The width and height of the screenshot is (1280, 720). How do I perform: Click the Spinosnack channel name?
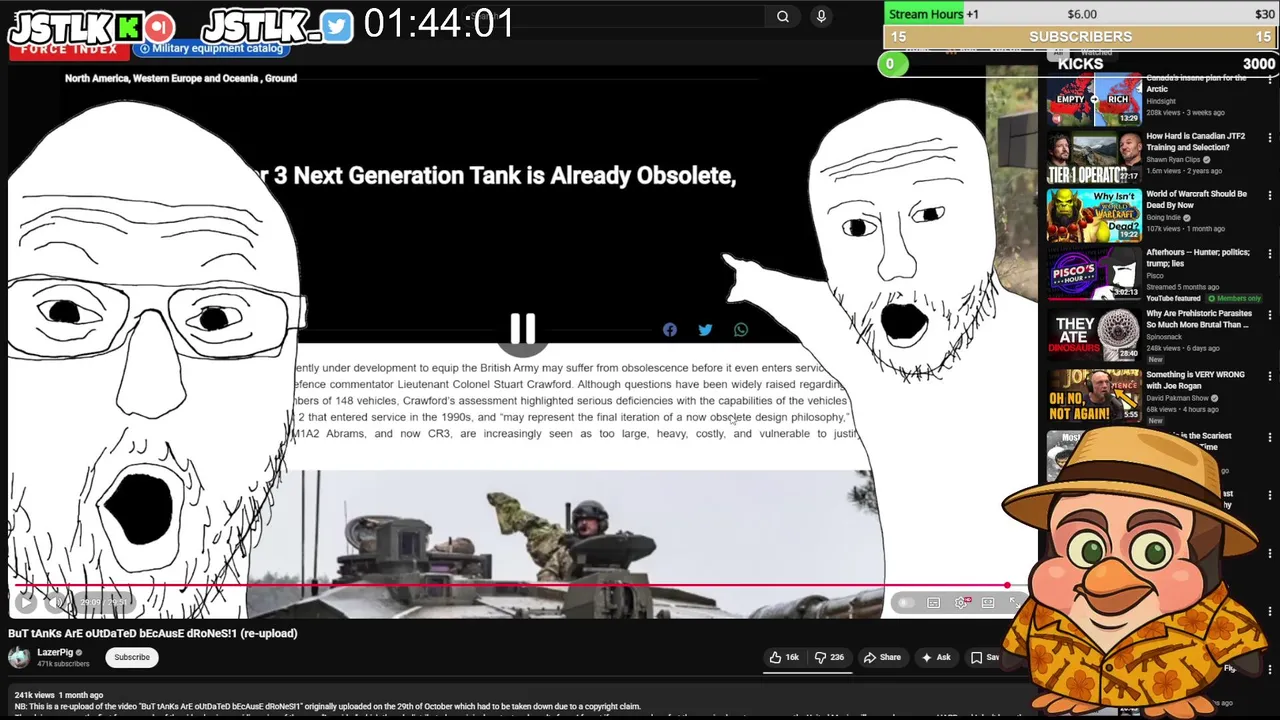click(x=1164, y=337)
